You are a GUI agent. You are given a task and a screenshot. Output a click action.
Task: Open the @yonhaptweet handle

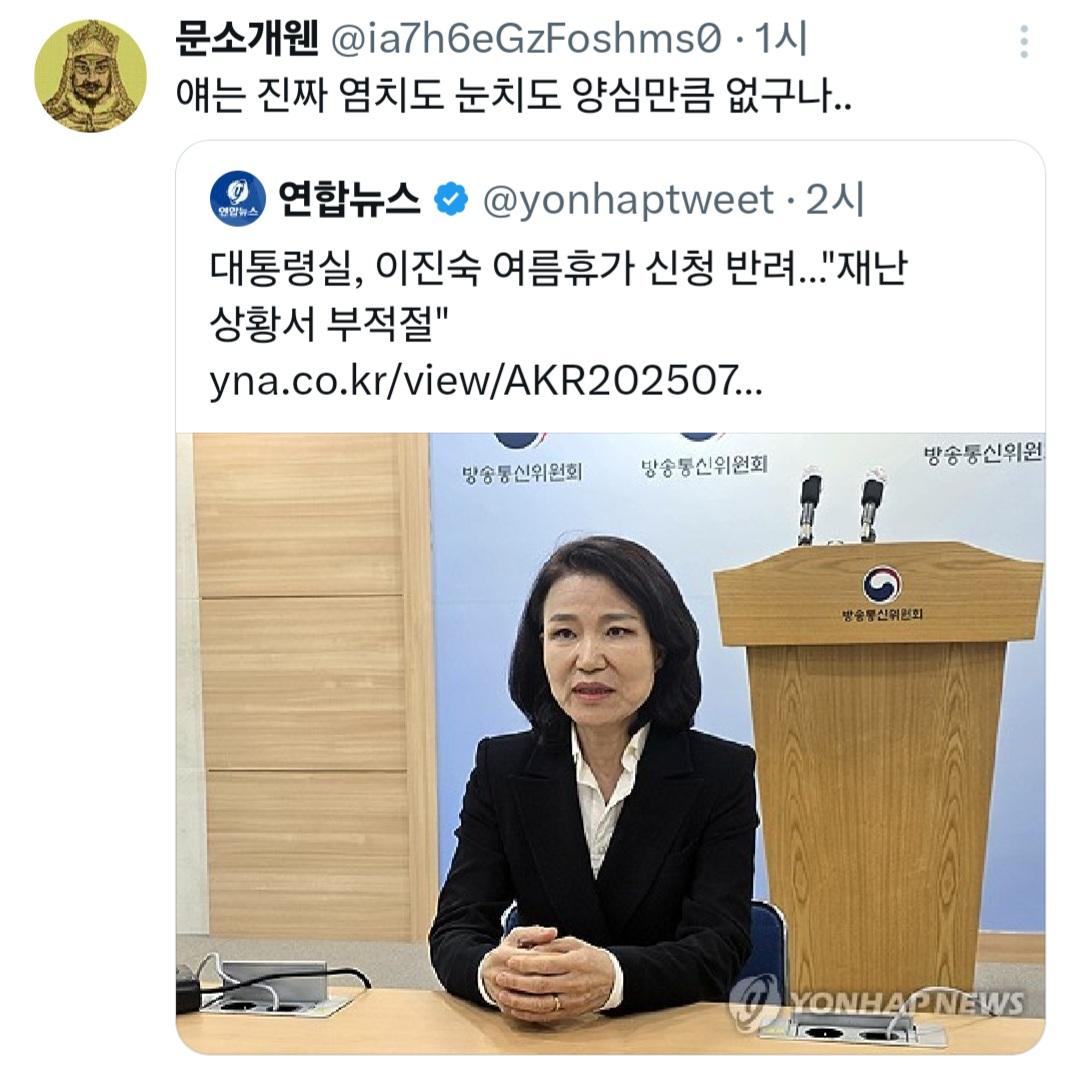point(628,200)
